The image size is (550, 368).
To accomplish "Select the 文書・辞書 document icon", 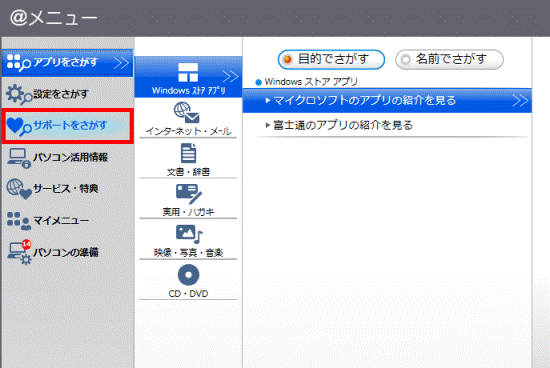I will point(188,153).
